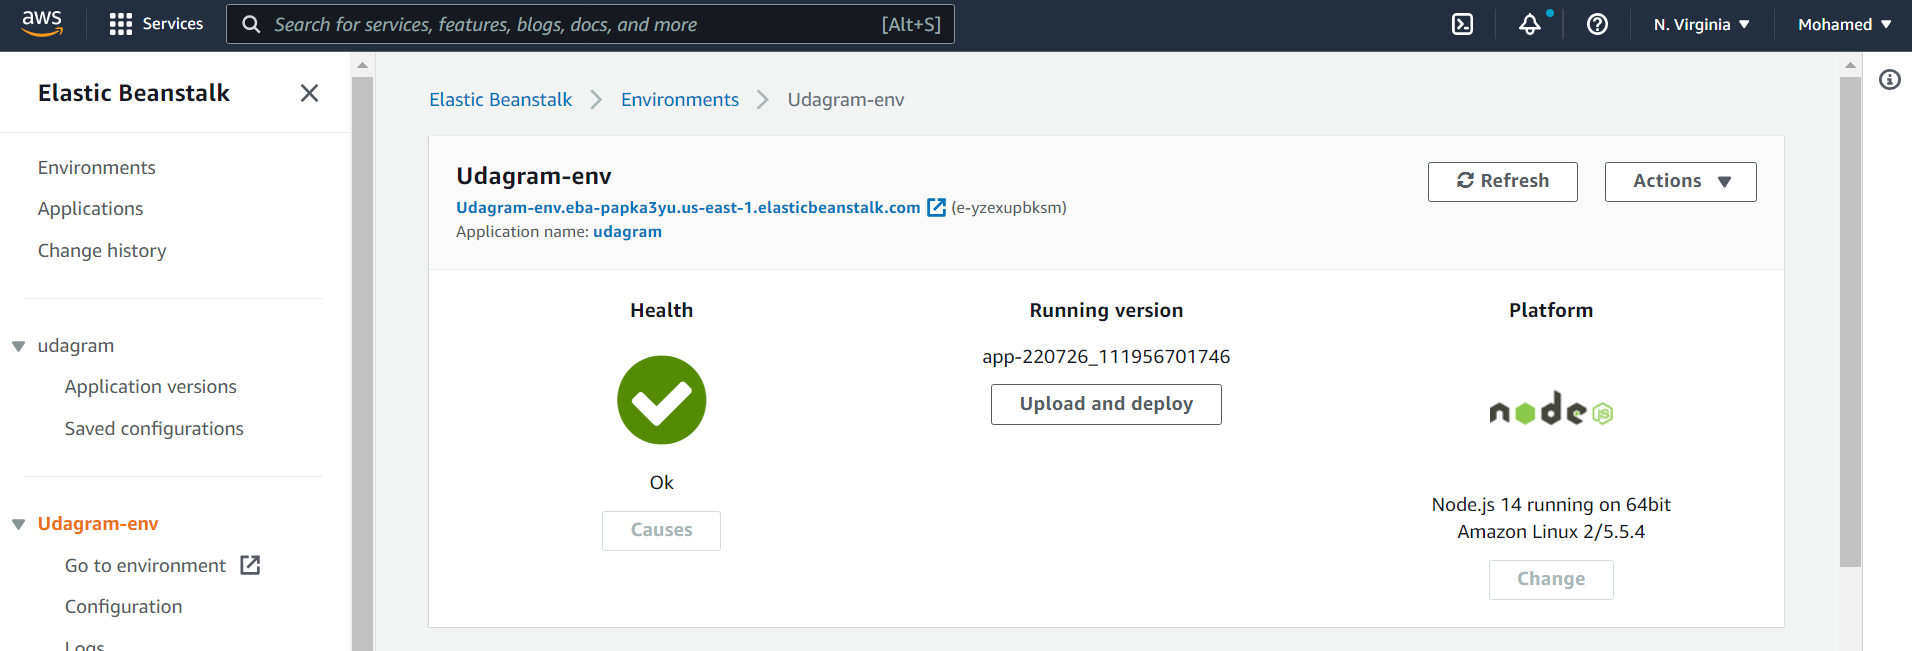This screenshot has height=651, width=1912.
Task: Collapse the Udagram-env tree section
Action: tap(18, 524)
